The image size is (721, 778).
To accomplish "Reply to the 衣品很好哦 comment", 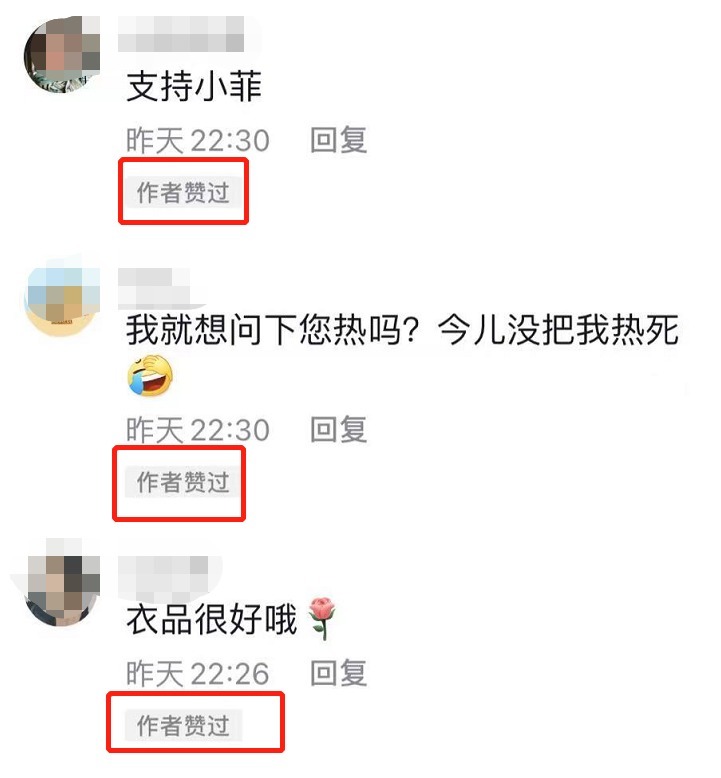I will pyautogui.click(x=338, y=673).
